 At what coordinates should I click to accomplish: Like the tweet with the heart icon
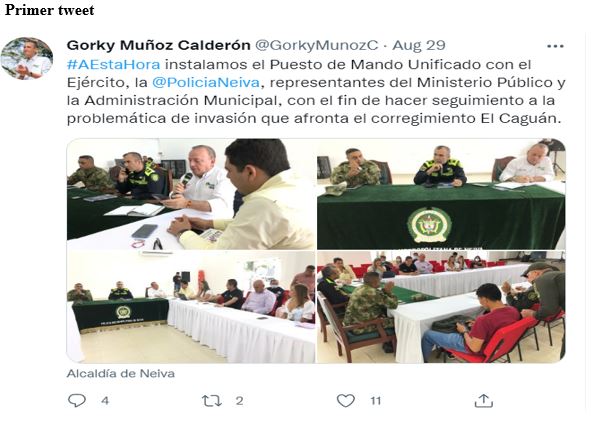tap(346, 400)
